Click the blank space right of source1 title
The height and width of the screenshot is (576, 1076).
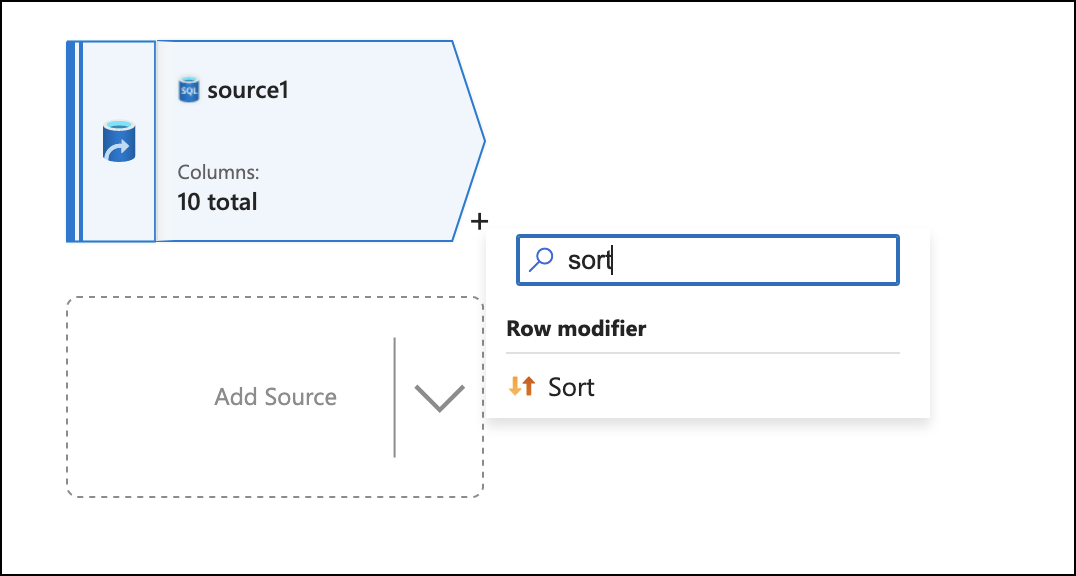(370, 90)
